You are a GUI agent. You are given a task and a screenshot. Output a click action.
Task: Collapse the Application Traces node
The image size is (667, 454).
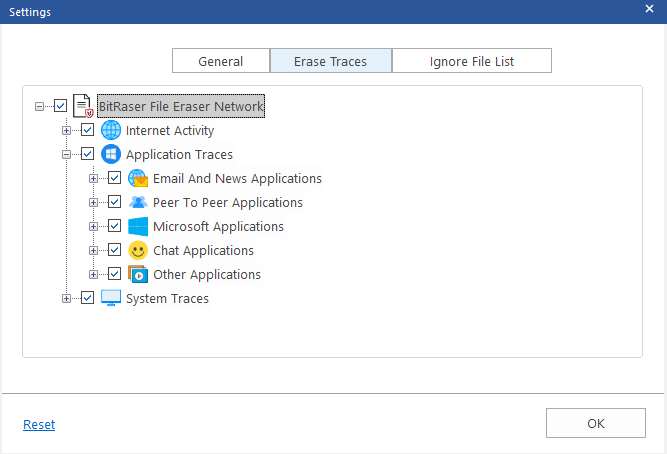(66, 154)
